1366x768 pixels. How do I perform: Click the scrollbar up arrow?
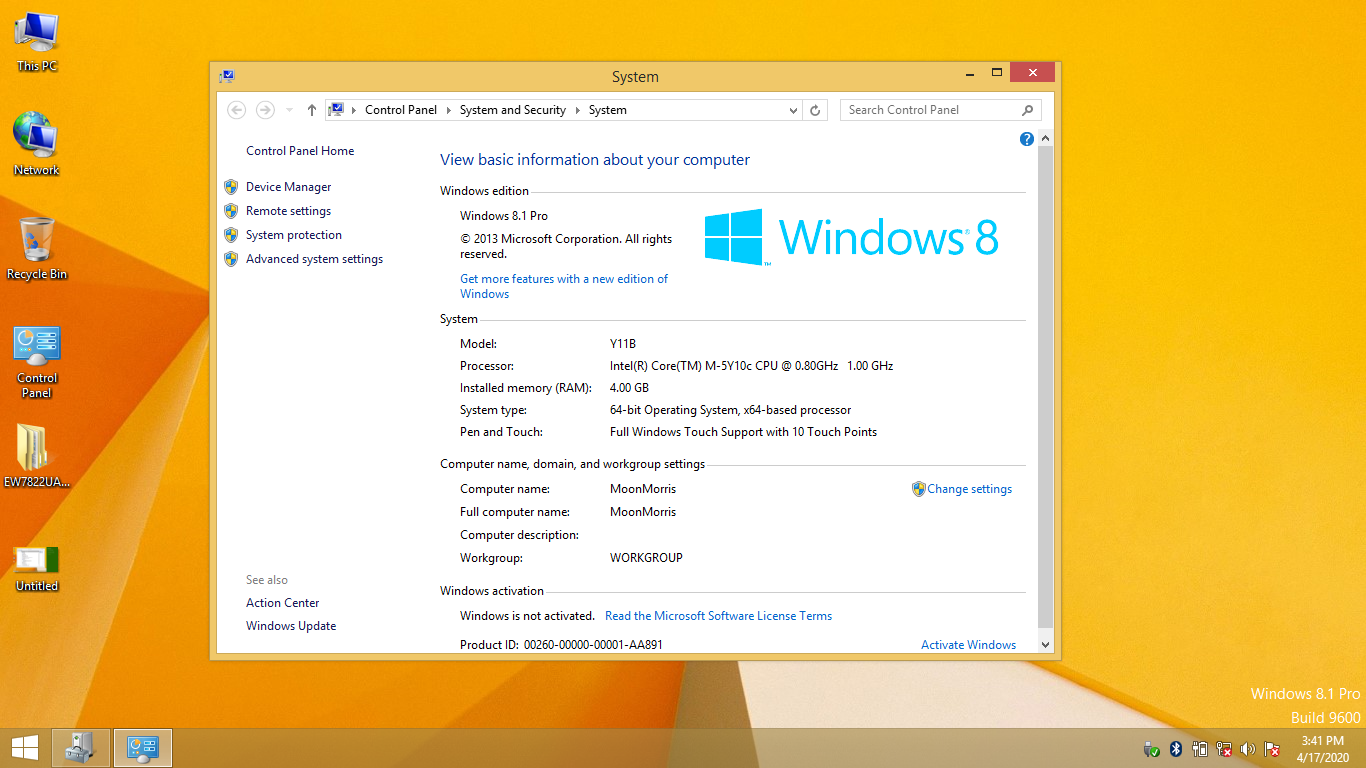(x=1046, y=139)
